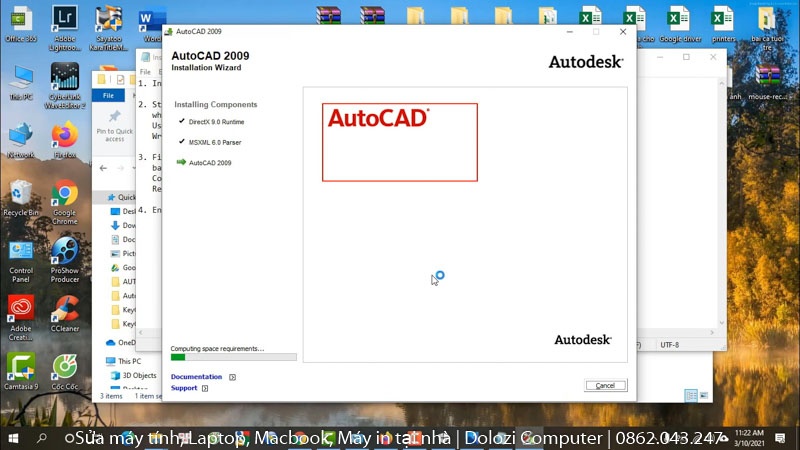Select the mouse-rec WinRAR archive
The width and height of the screenshot is (800, 450).
[768, 83]
